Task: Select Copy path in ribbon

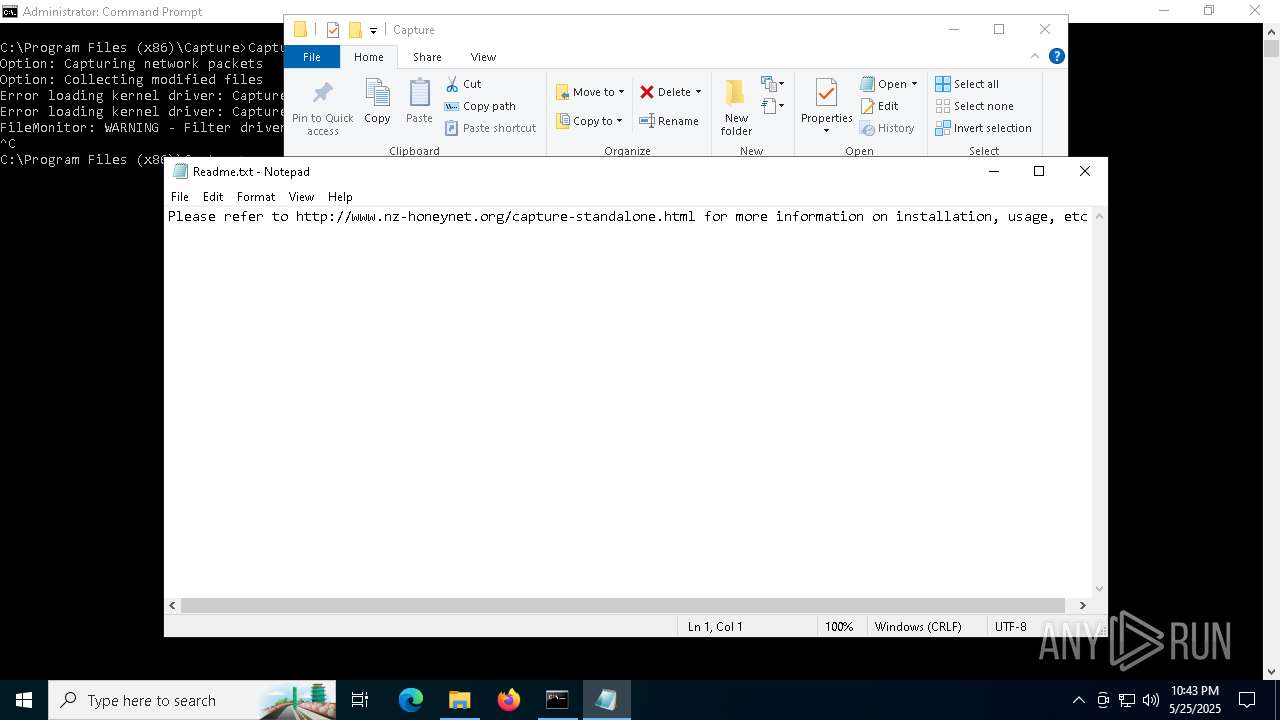Action: (x=480, y=106)
